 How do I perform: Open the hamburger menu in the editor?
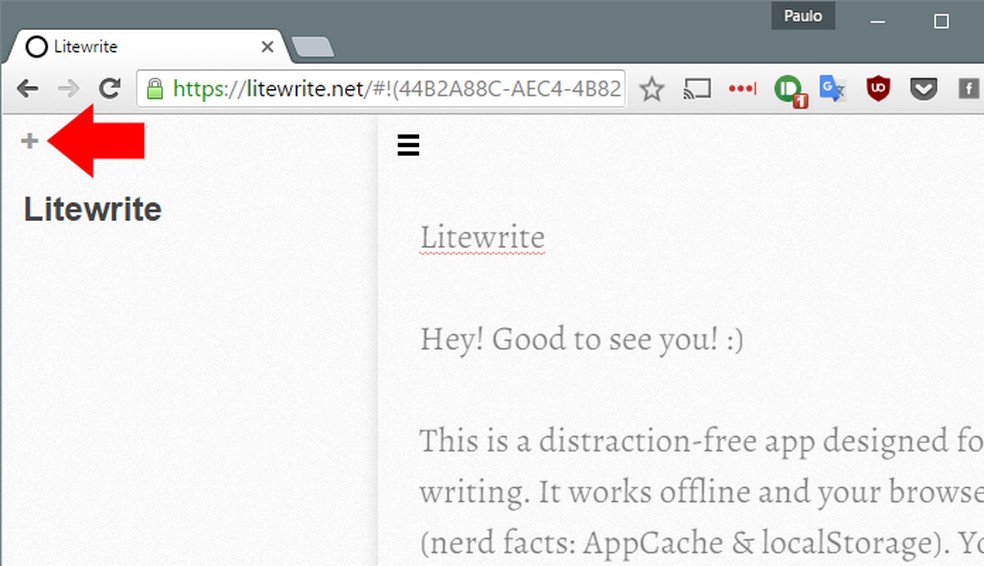click(x=408, y=146)
